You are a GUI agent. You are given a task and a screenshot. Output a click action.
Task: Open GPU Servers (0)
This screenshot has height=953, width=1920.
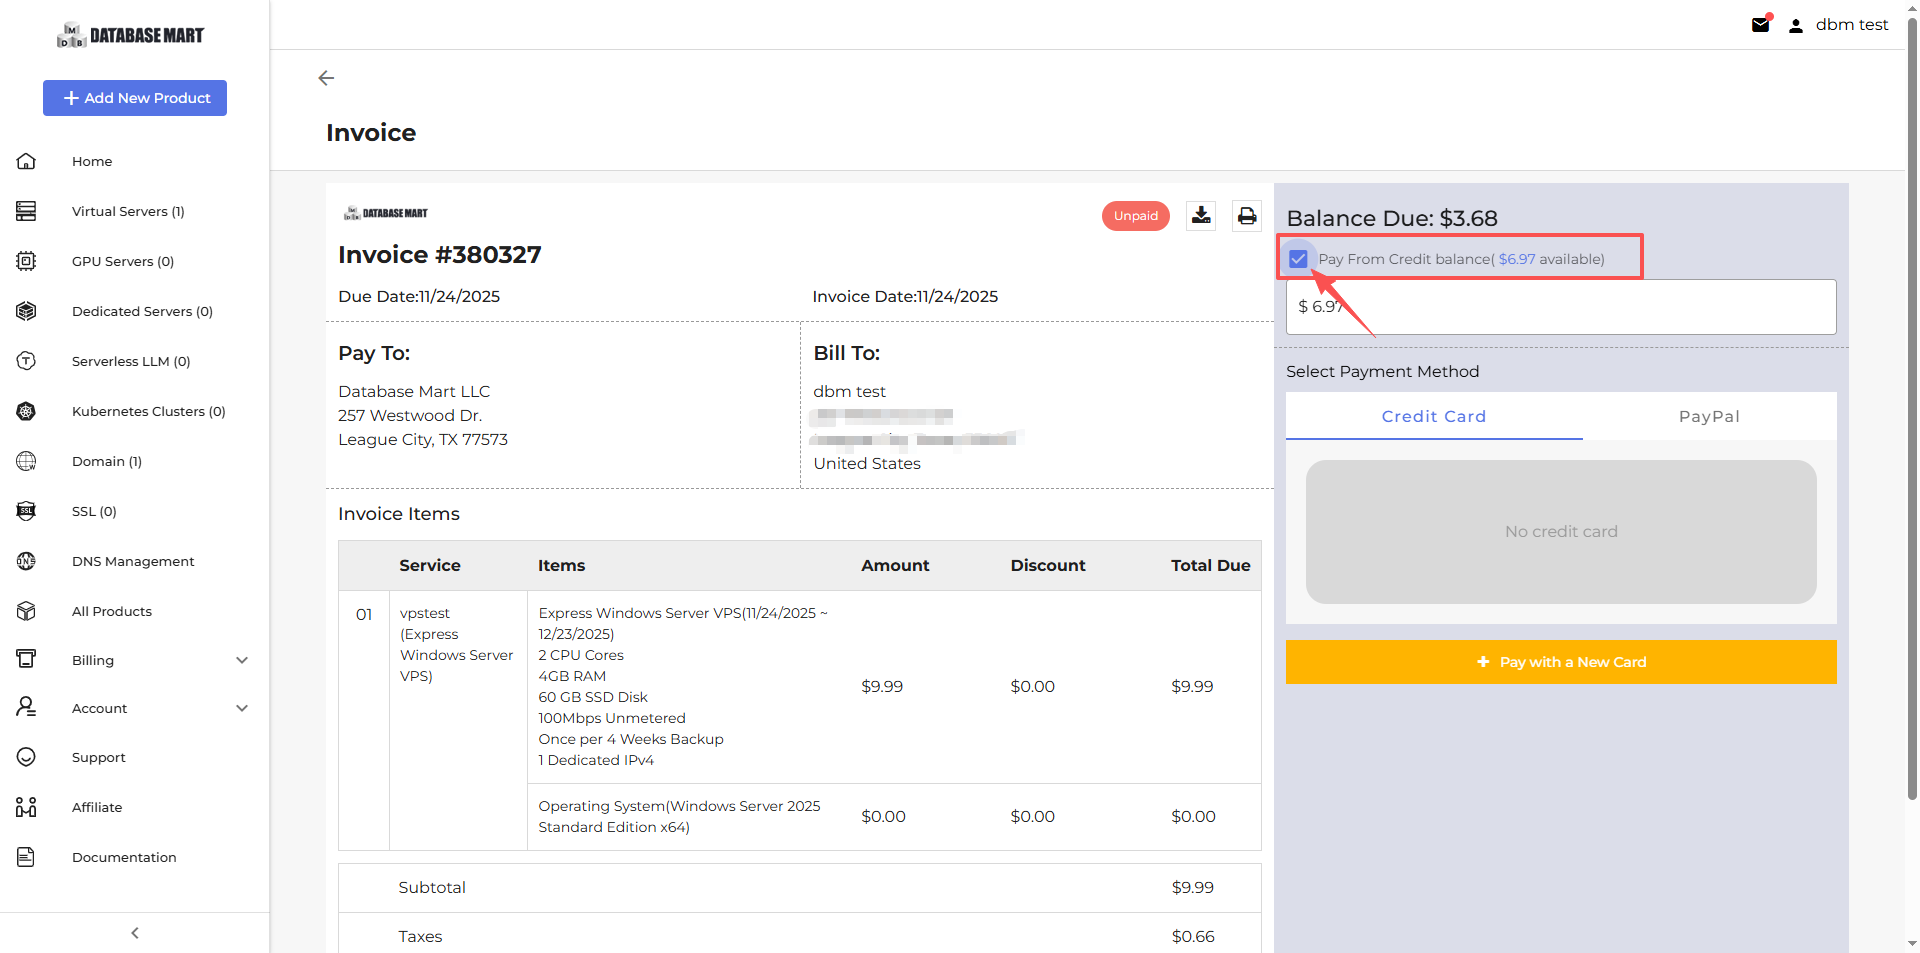(123, 261)
